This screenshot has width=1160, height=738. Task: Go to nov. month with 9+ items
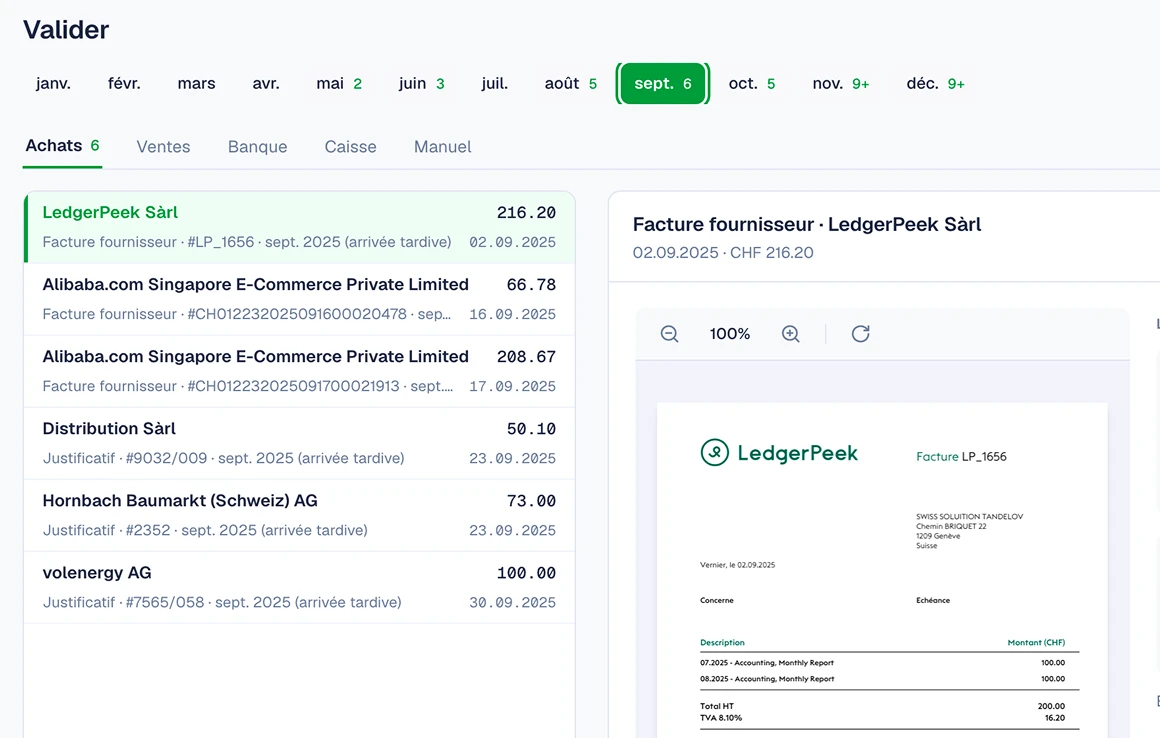tap(840, 84)
